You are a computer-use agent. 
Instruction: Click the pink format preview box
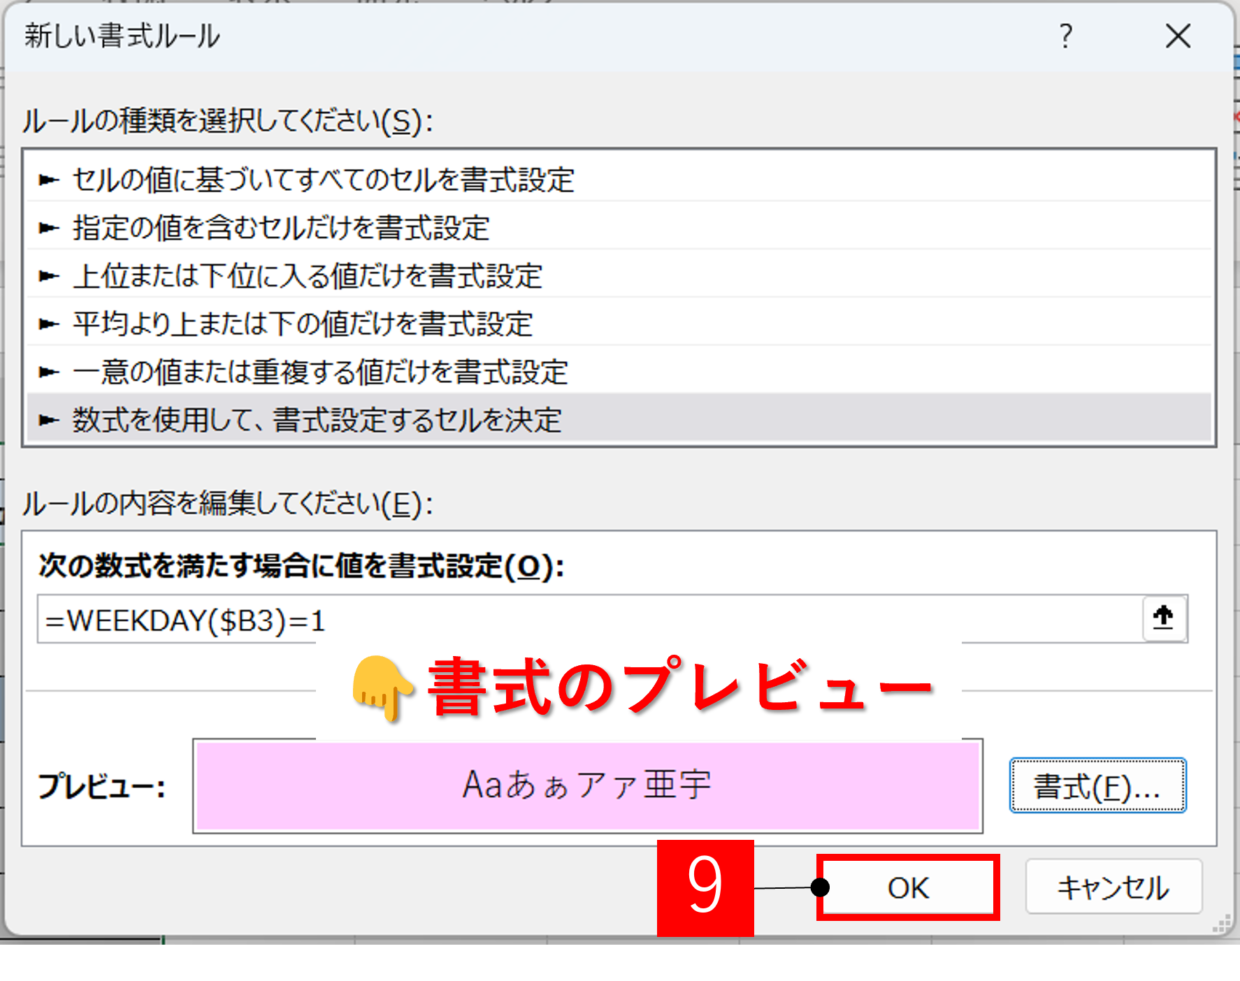pyautogui.click(x=587, y=786)
